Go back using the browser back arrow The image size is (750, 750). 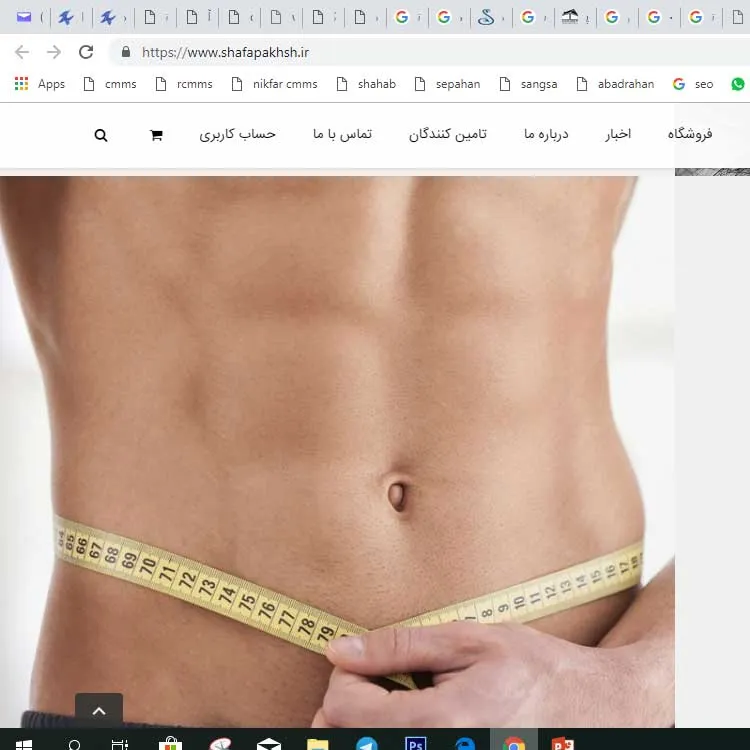tap(22, 52)
